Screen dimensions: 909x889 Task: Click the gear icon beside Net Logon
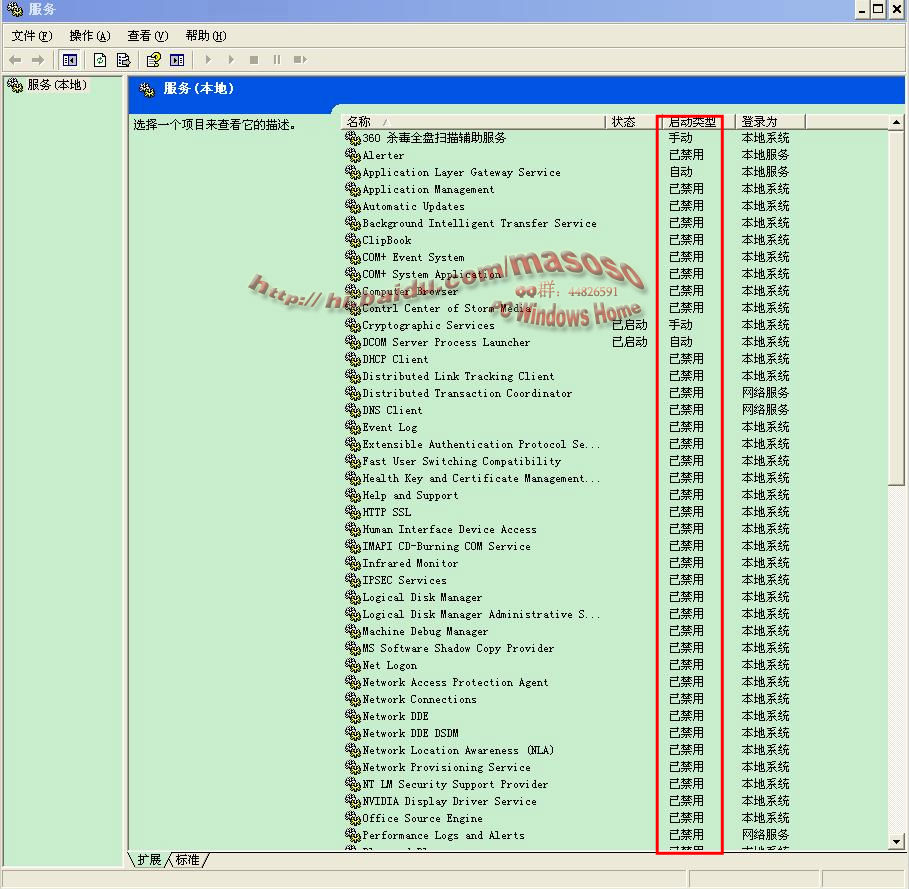pyautogui.click(x=352, y=665)
